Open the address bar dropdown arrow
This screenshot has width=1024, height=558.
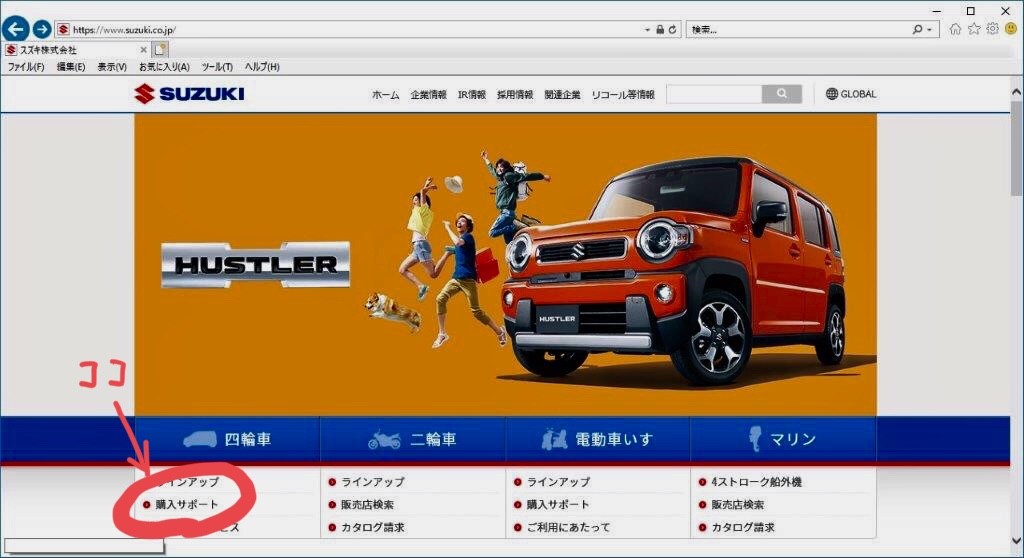pyautogui.click(x=647, y=30)
